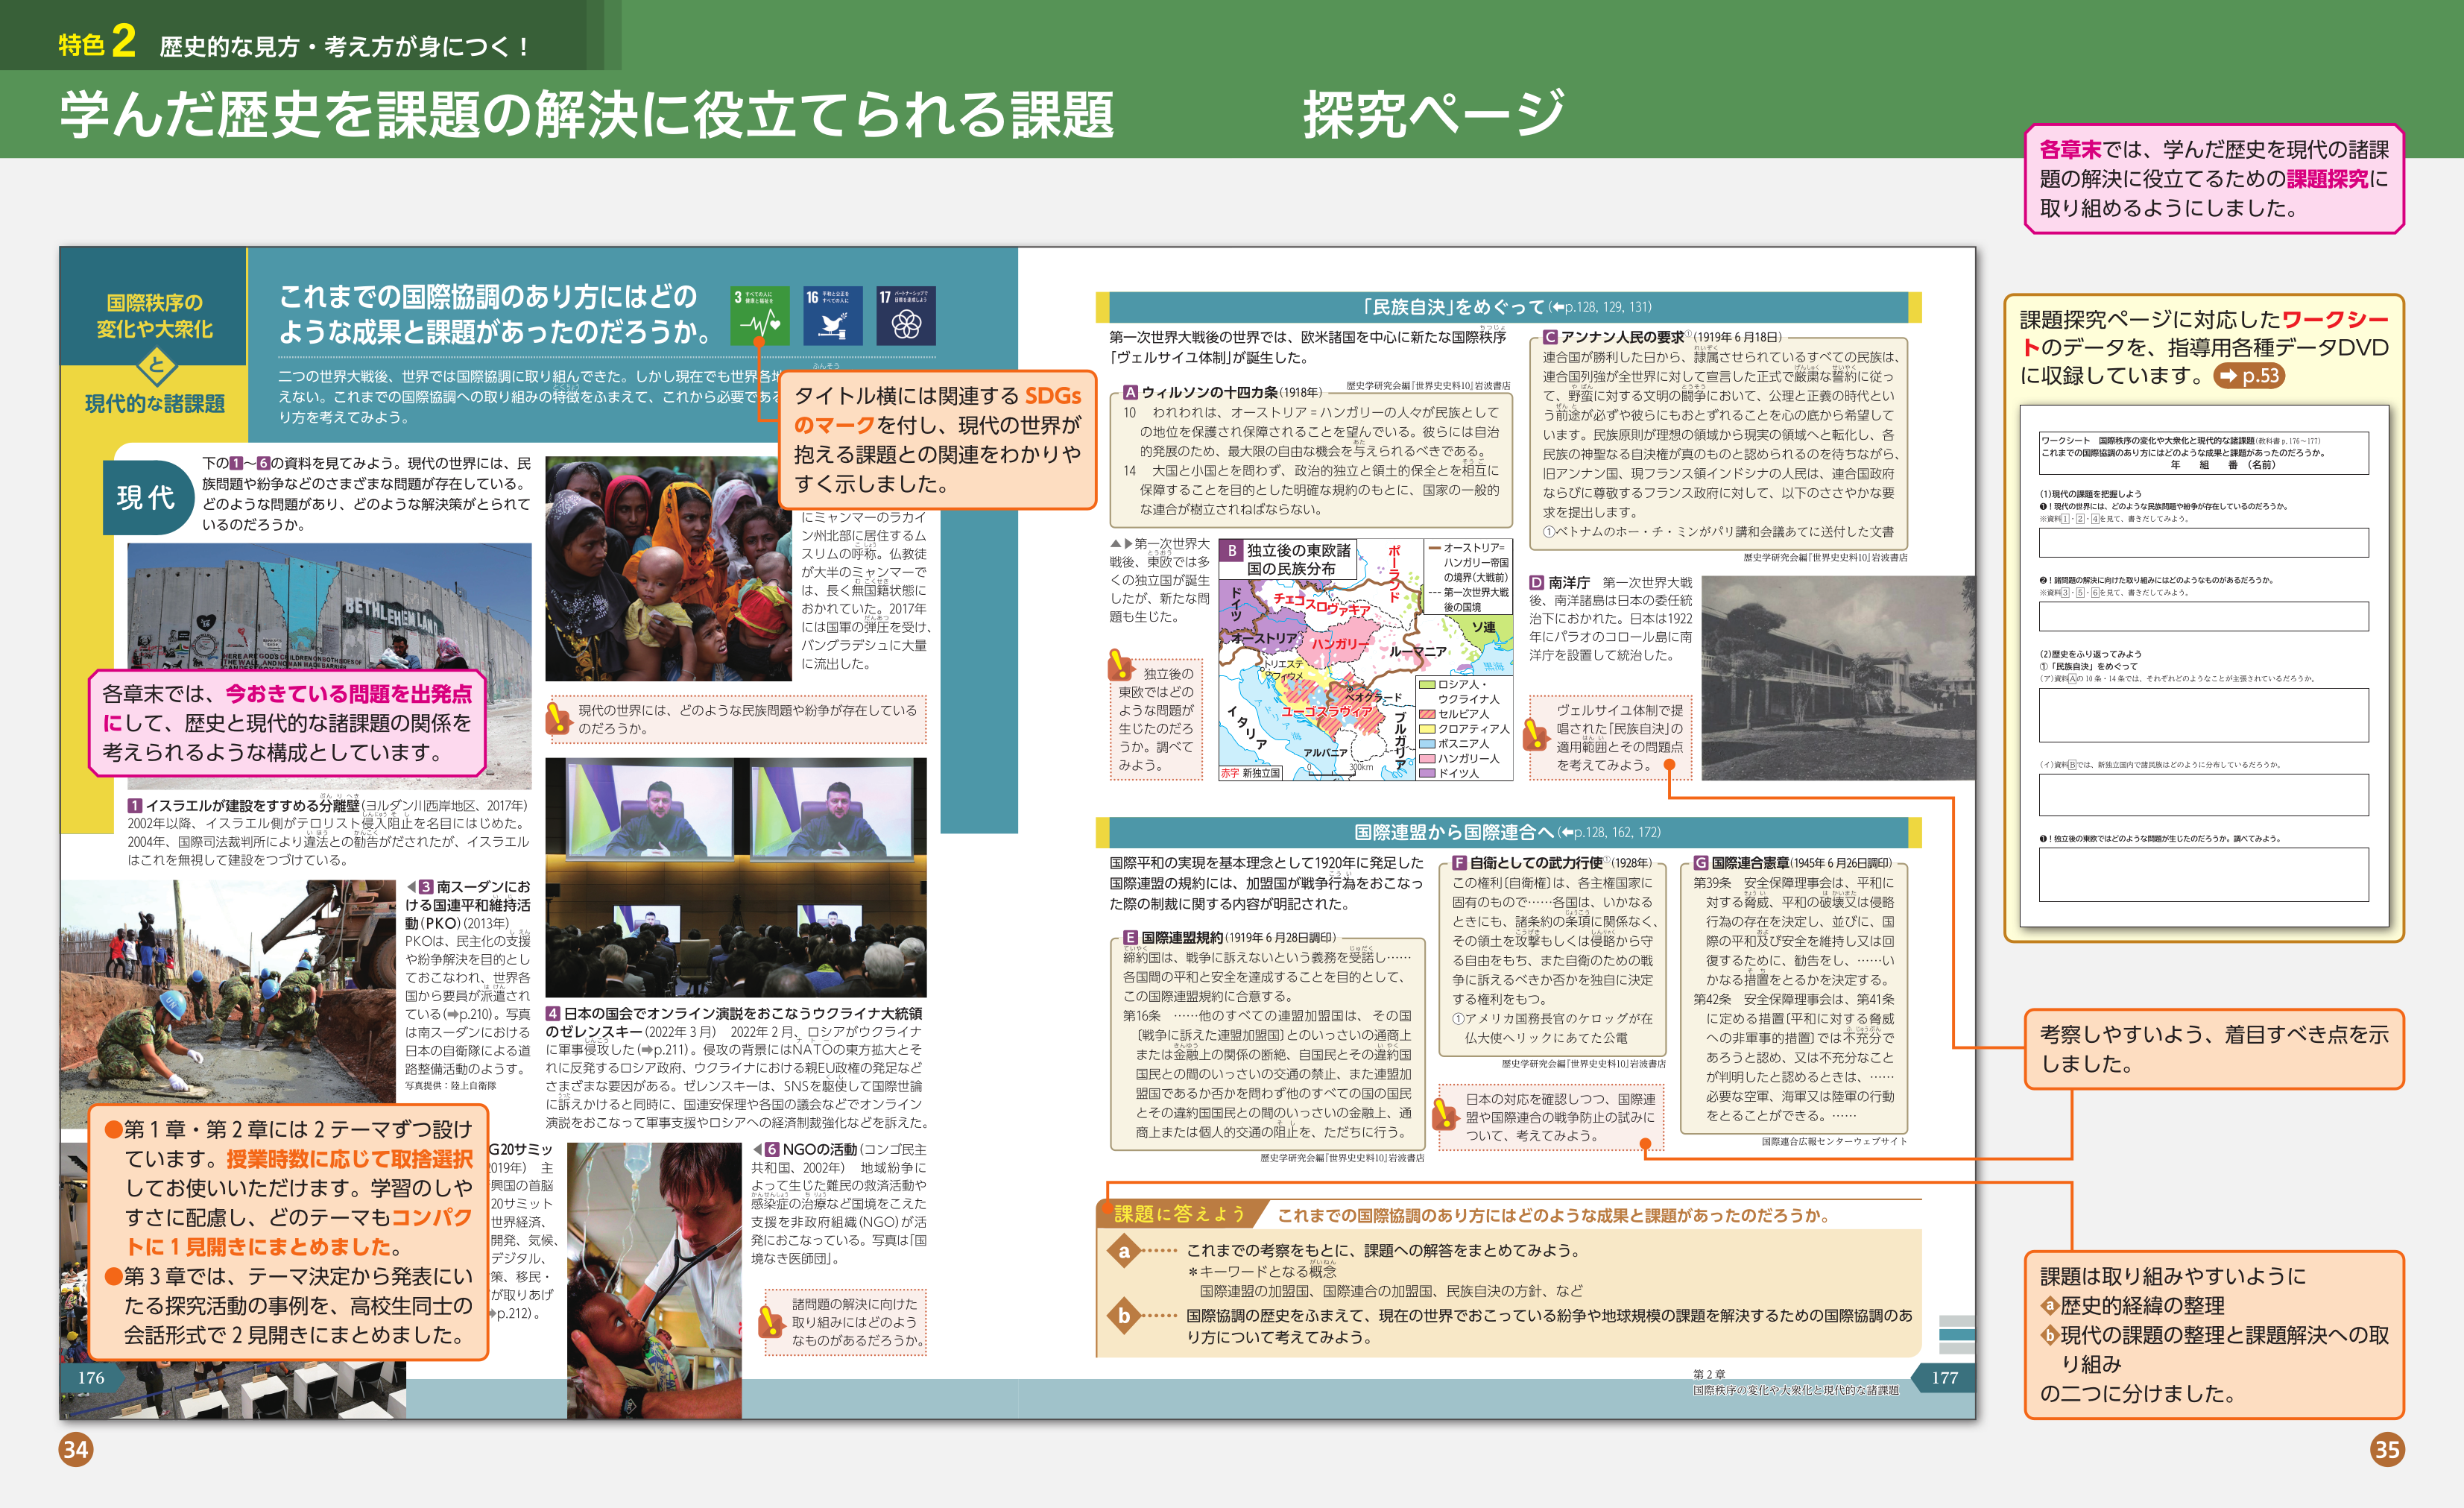Click the ロシア人・ウクライナ人 legend swatch
This screenshot has width=2464, height=1508.
click(1427, 685)
